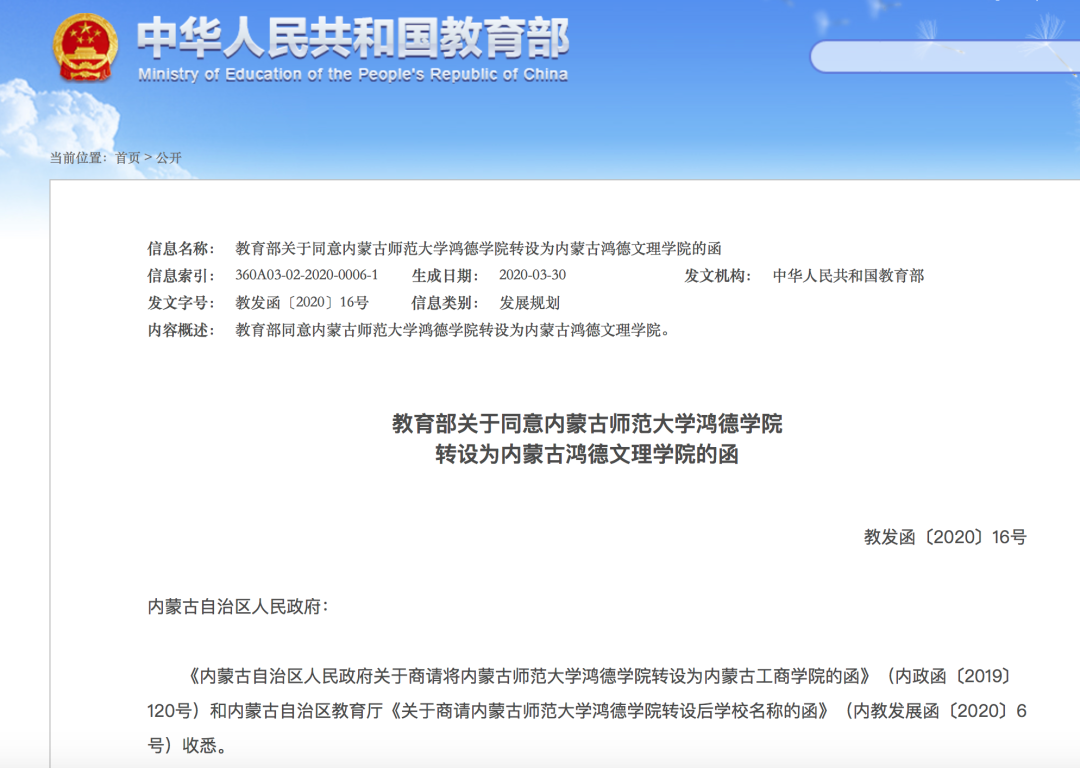Click the 发文机构 label
This screenshot has width=1080, height=768.
point(718,276)
